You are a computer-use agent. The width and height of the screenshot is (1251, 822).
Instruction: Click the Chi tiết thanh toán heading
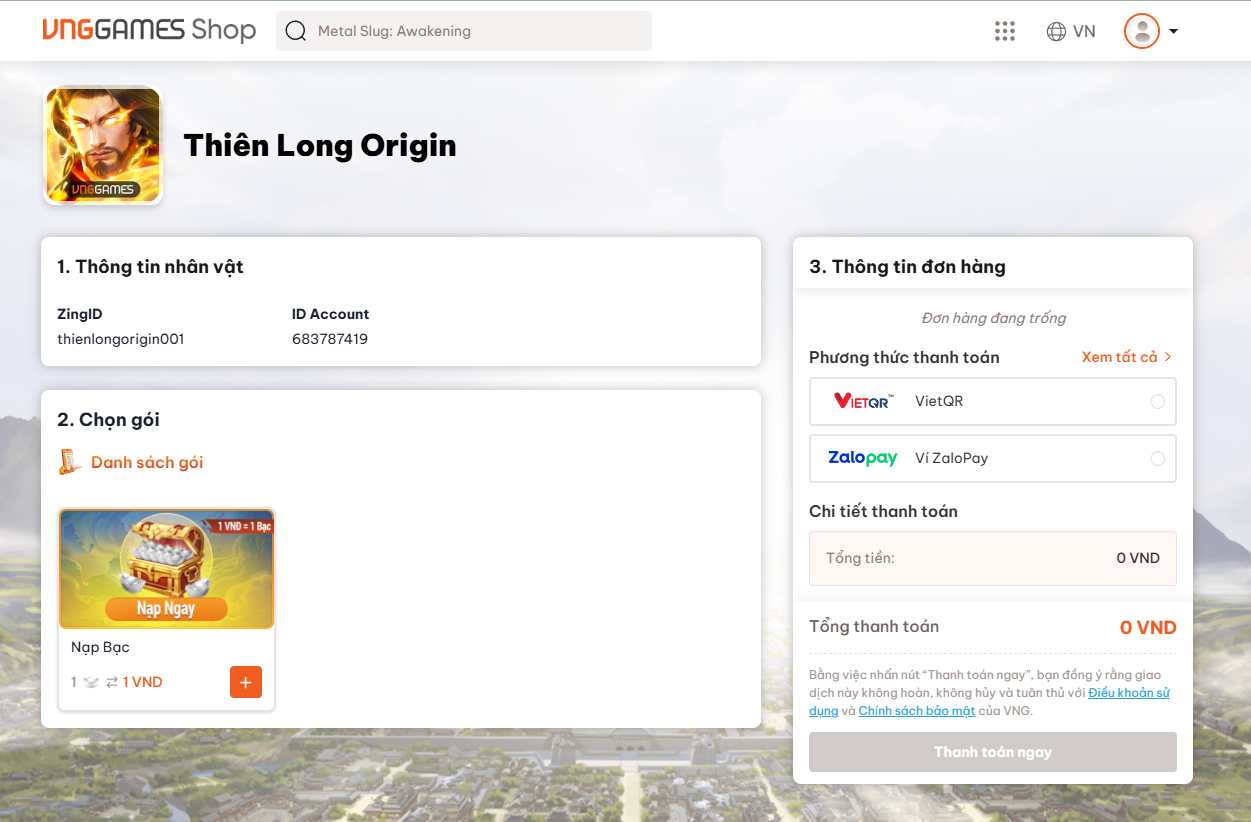click(883, 511)
